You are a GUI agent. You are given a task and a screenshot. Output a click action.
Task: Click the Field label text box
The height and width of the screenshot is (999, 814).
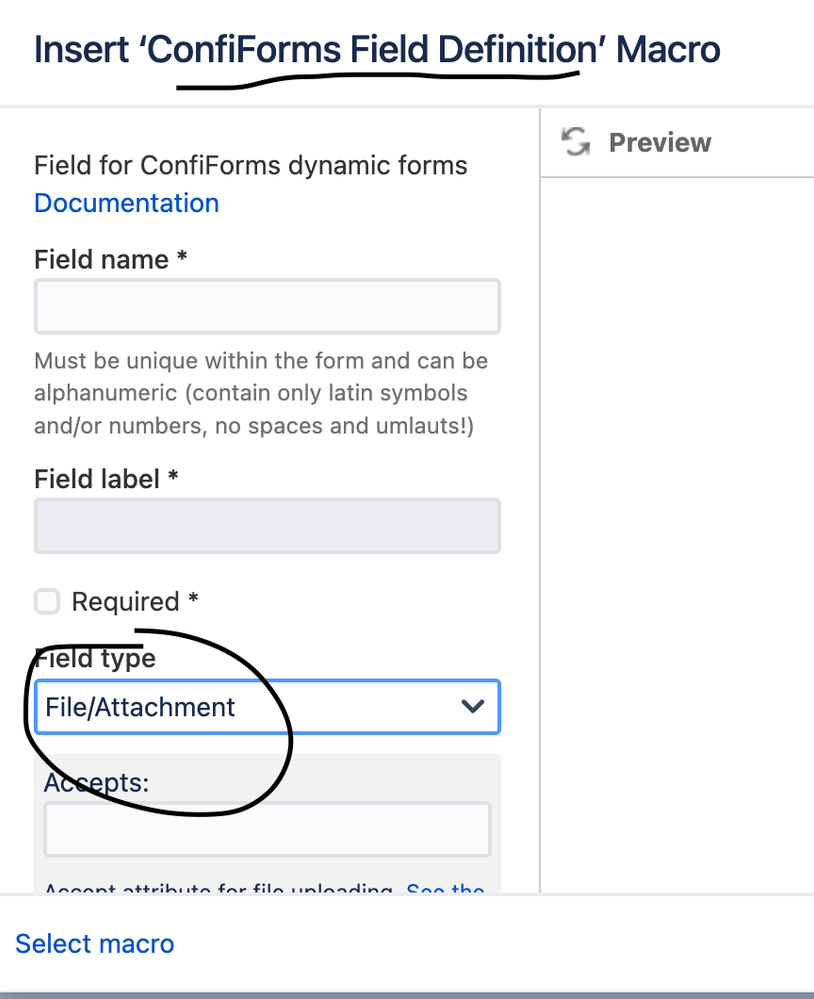click(x=267, y=525)
